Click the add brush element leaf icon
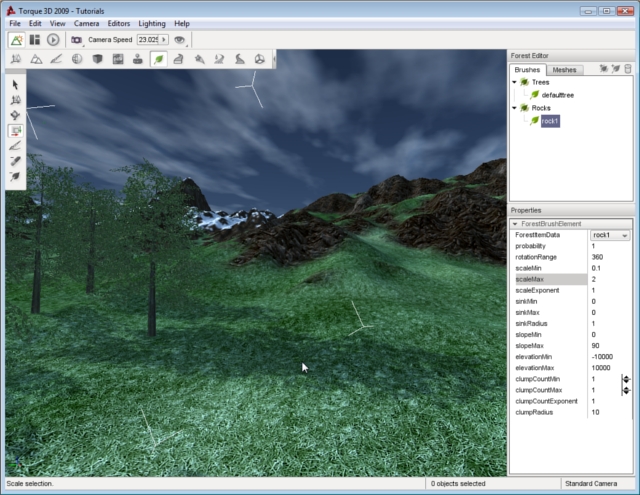The width and height of the screenshot is (640, 495). (616, 69)
